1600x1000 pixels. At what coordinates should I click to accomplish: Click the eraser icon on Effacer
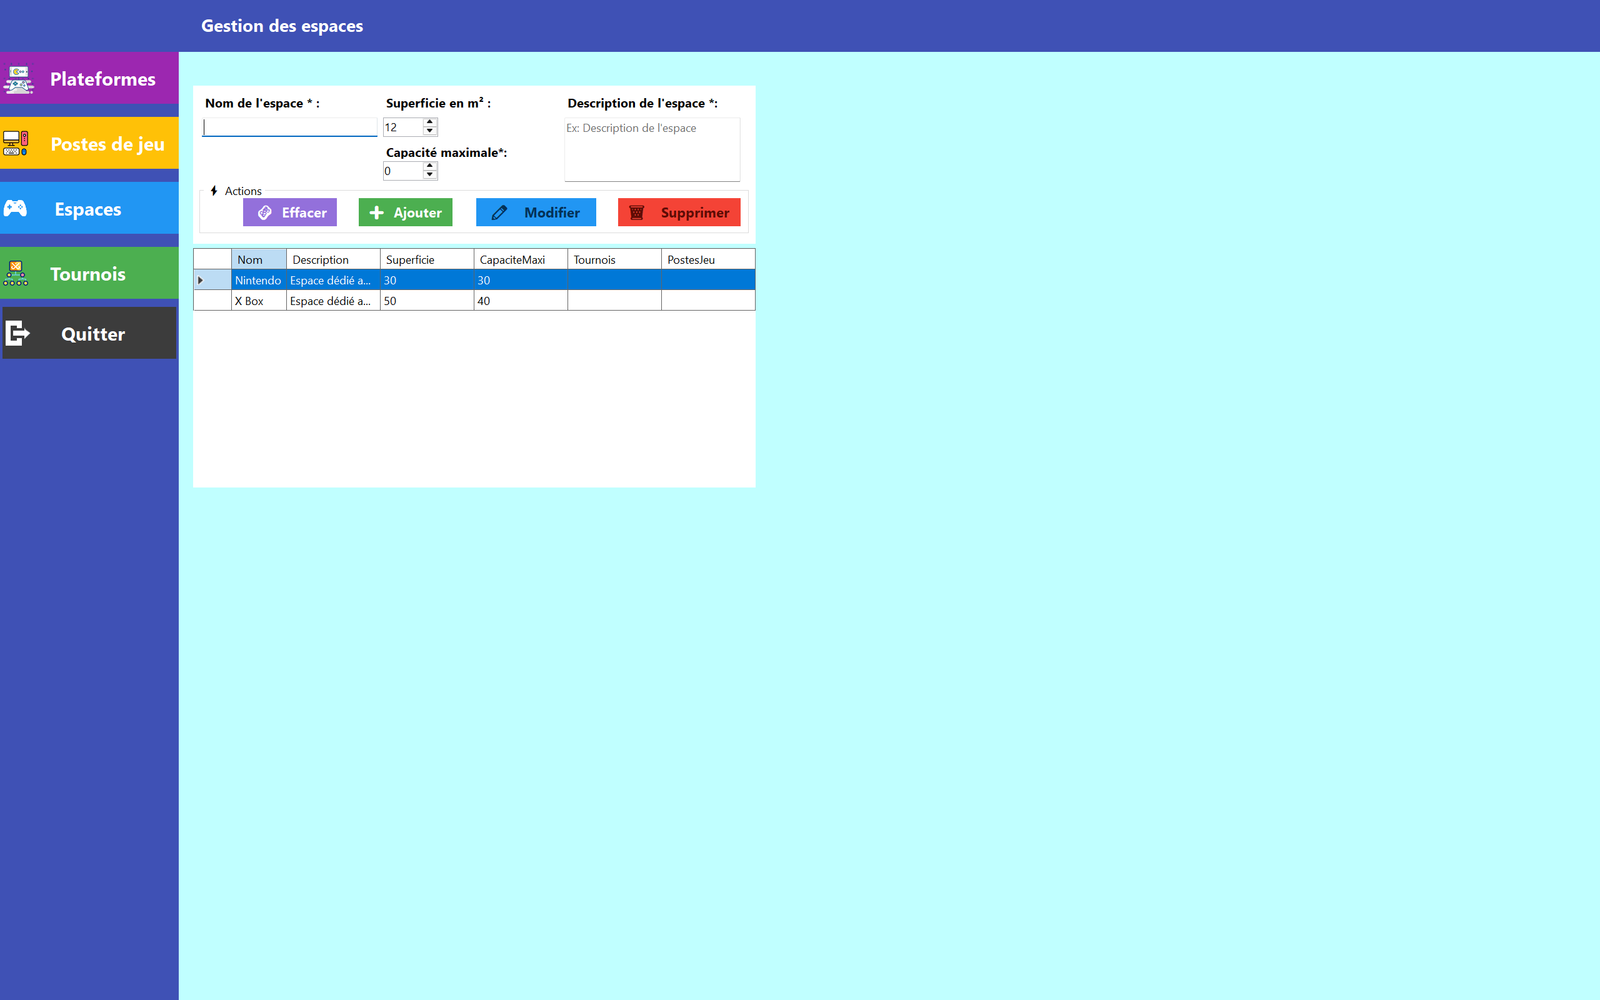265,213
